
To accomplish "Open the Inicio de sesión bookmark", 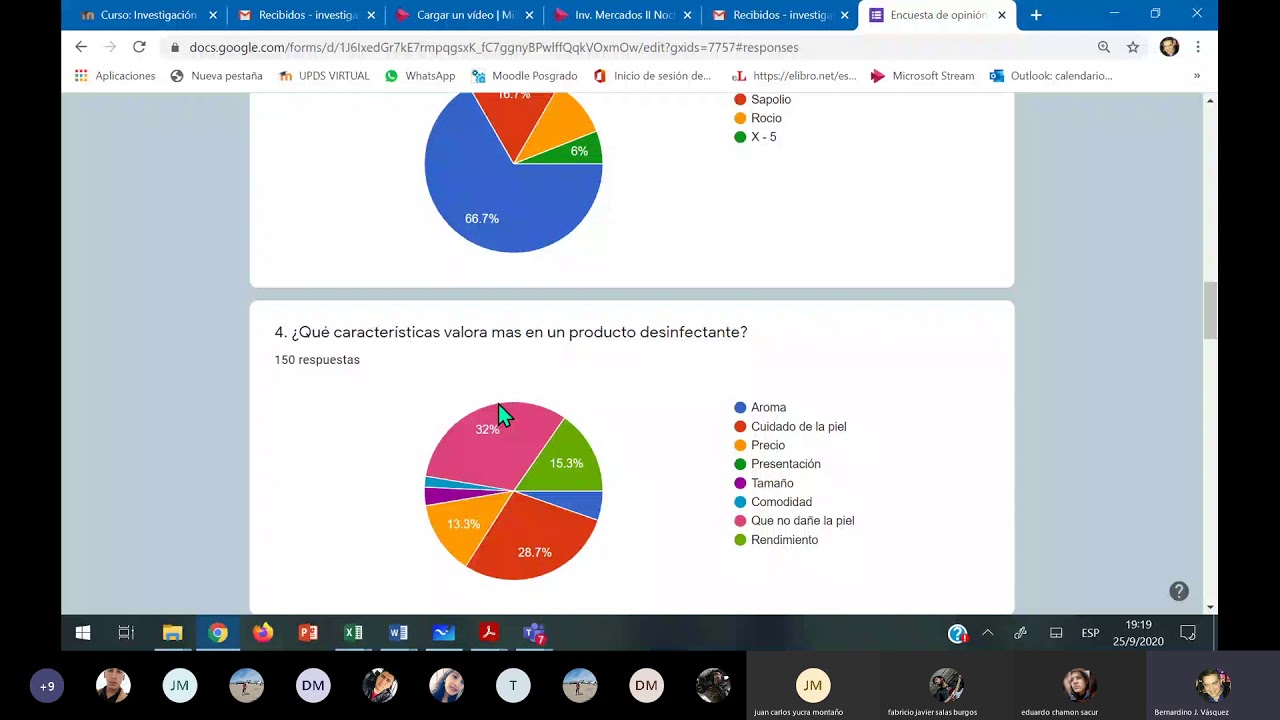I will [x=652, y=76].
